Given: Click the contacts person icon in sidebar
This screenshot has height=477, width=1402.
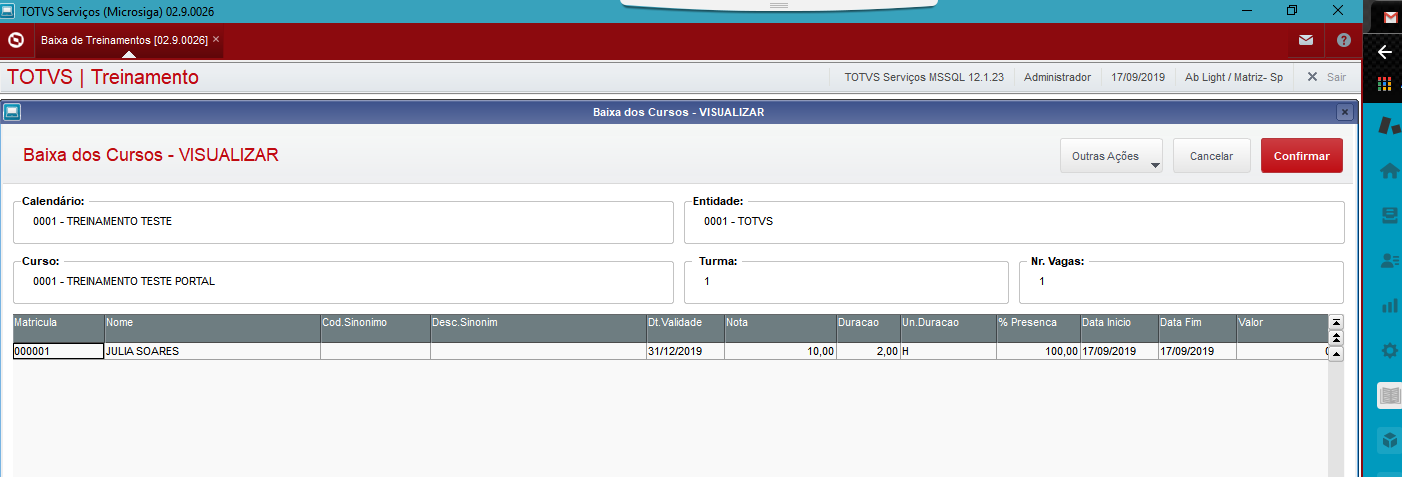Looking at the screenshot, I should pyautogui.click(x=1389, y=260).
